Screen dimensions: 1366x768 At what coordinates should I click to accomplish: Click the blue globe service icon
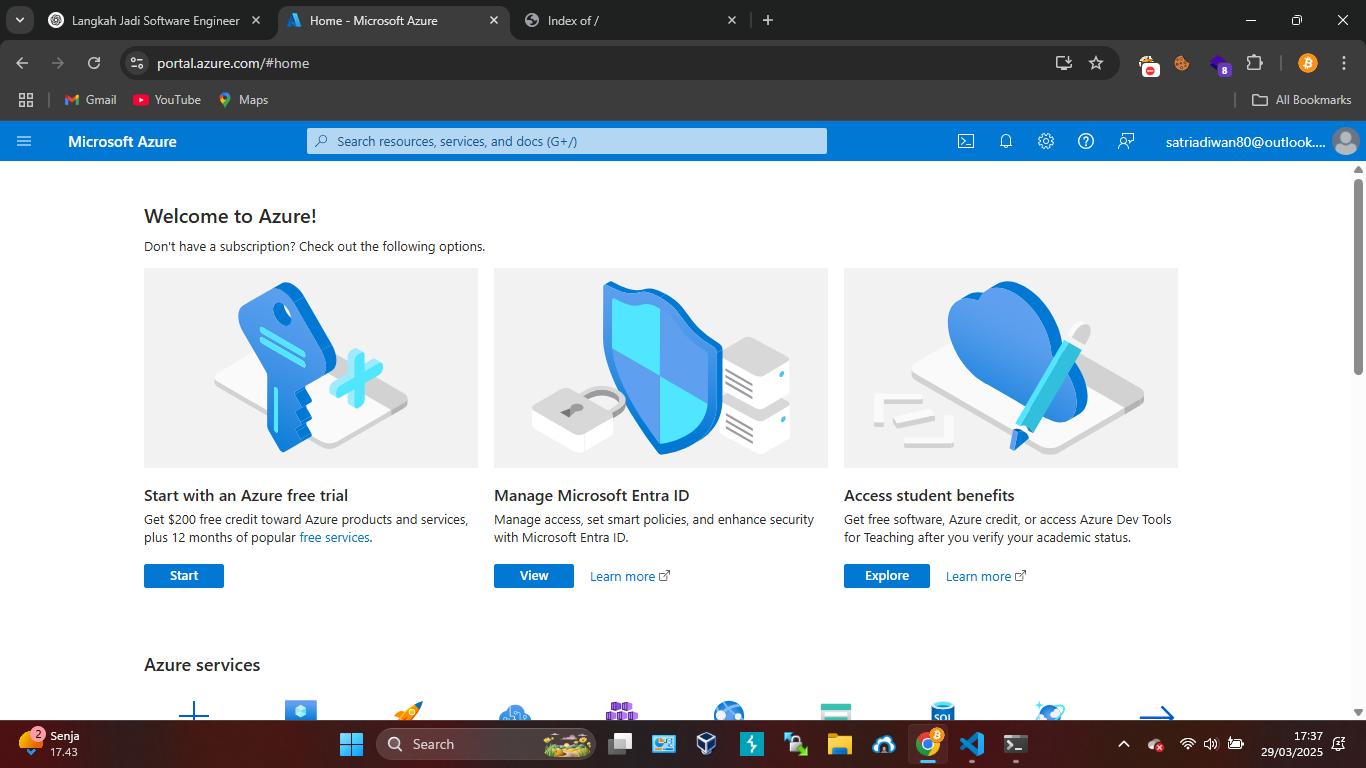(x=729, y=711)
